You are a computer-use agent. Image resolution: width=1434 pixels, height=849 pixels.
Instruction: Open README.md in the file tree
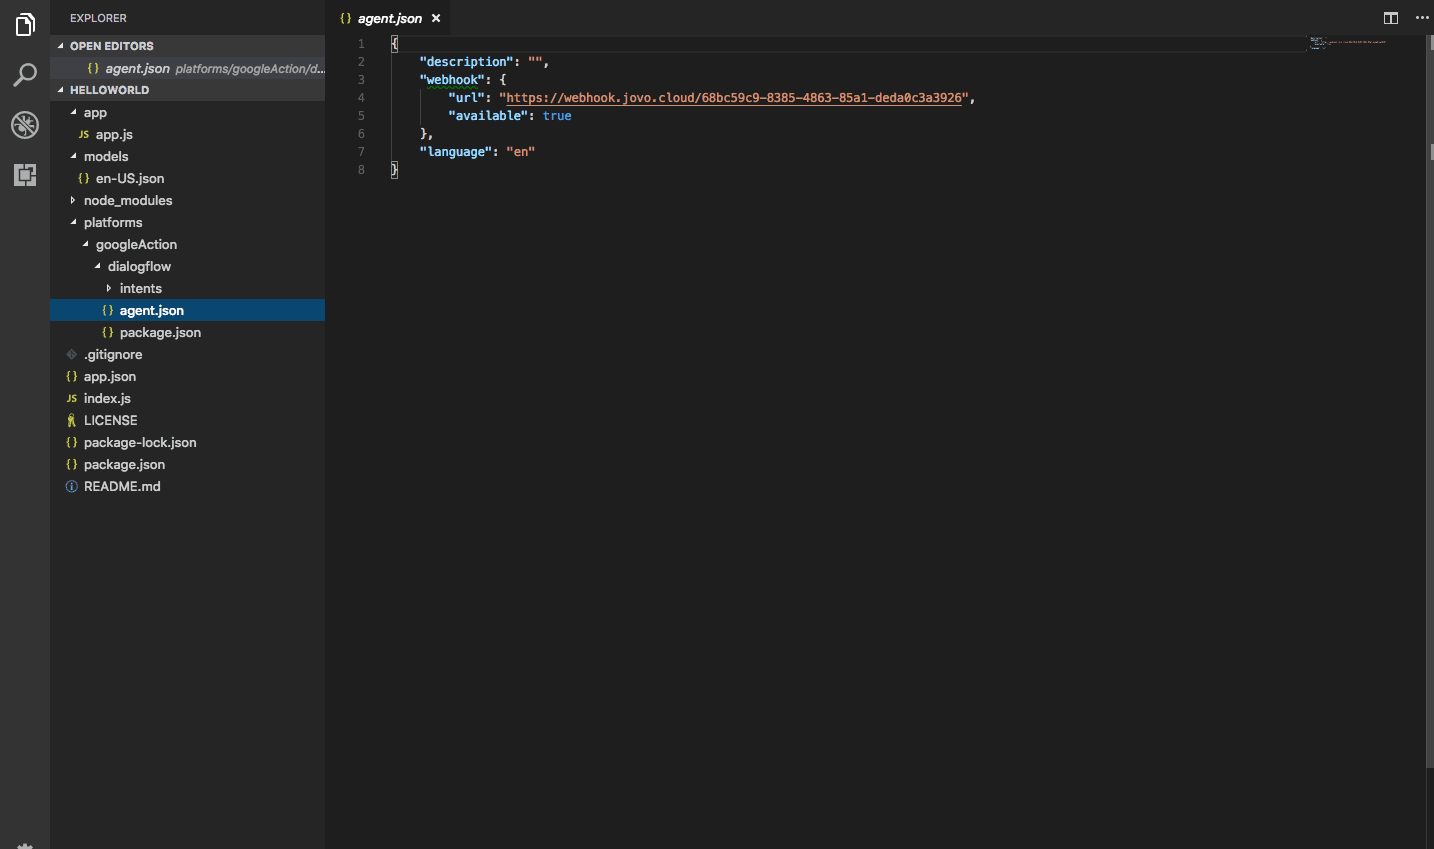click(187, 486)
